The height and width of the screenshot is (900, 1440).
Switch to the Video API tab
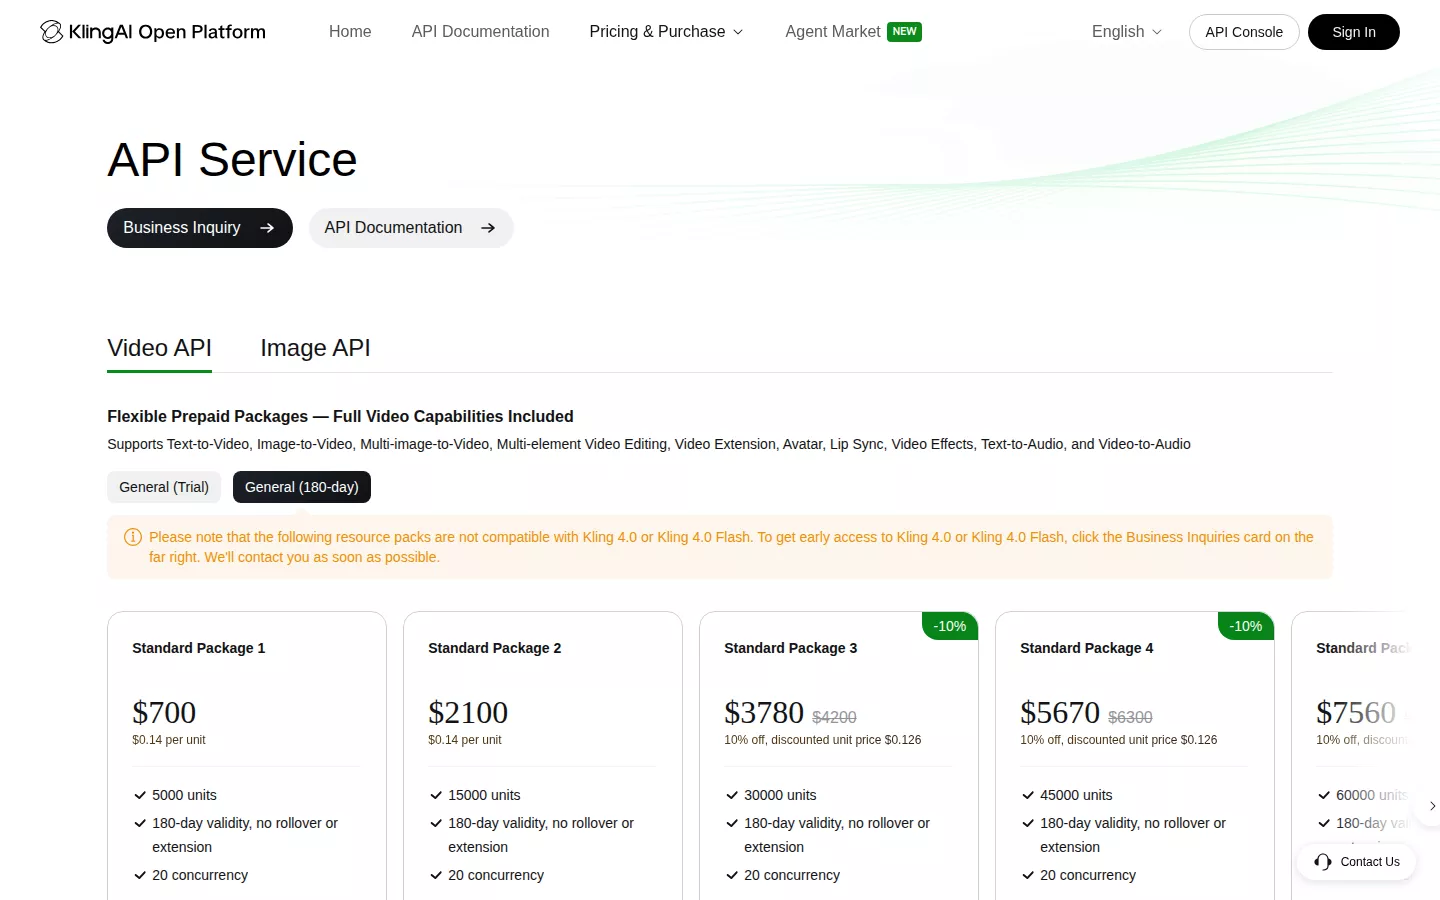coord(160,348)
